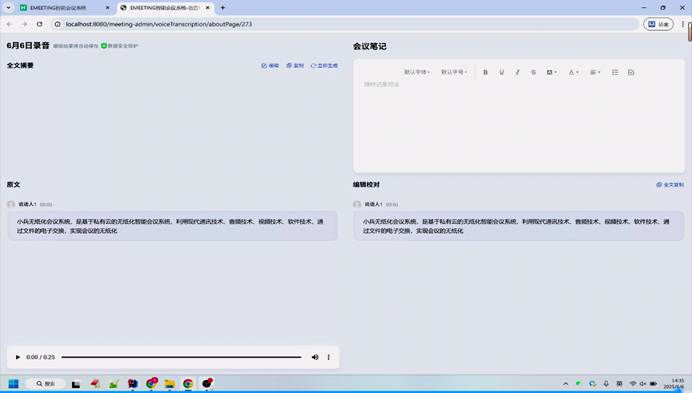Open the browser three-dot menu
This screenshot has height=393, width=692.
[x=683, y=24]
